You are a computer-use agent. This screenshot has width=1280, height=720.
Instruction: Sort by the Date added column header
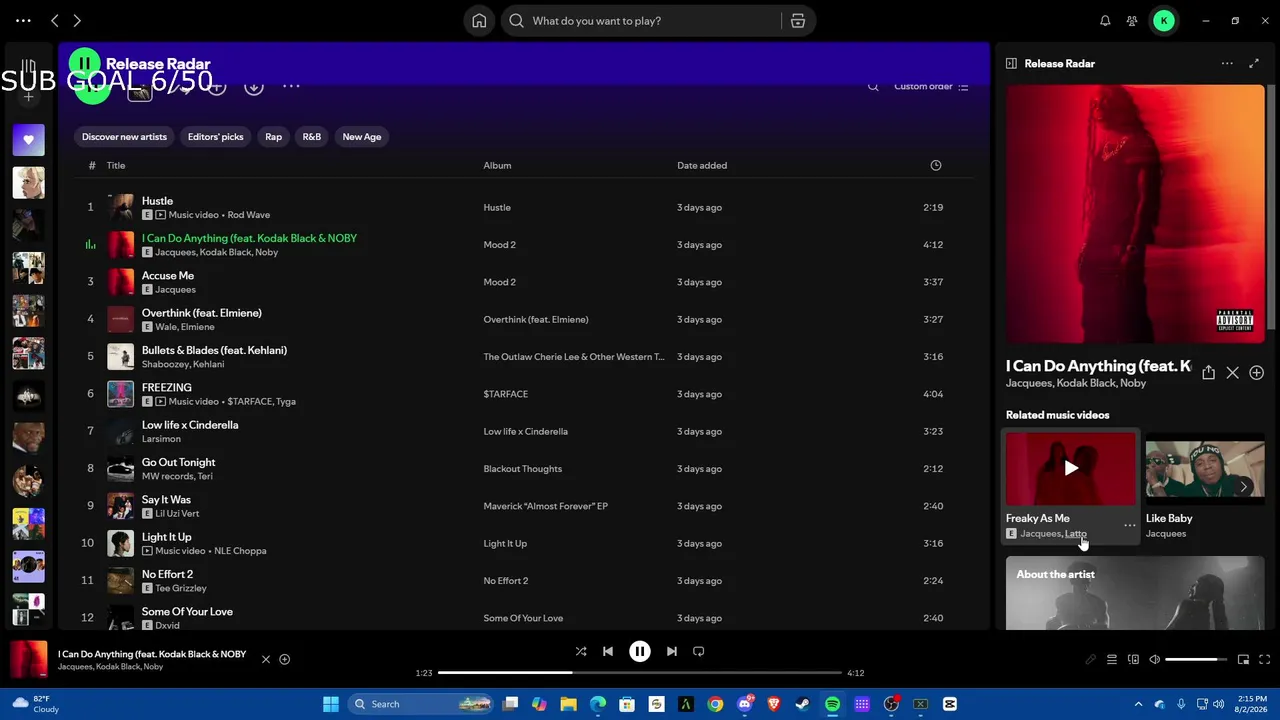(702, 166)
